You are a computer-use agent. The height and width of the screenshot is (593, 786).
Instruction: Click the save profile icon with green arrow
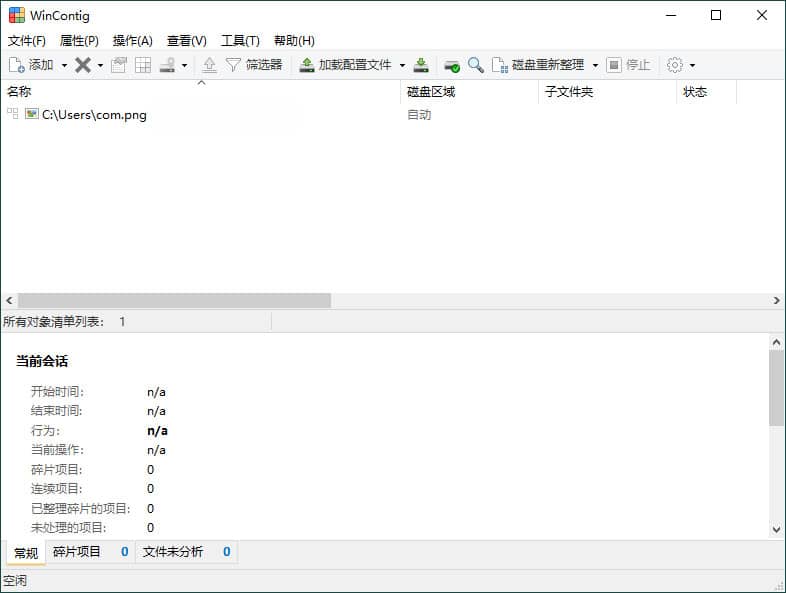point(422,65)
